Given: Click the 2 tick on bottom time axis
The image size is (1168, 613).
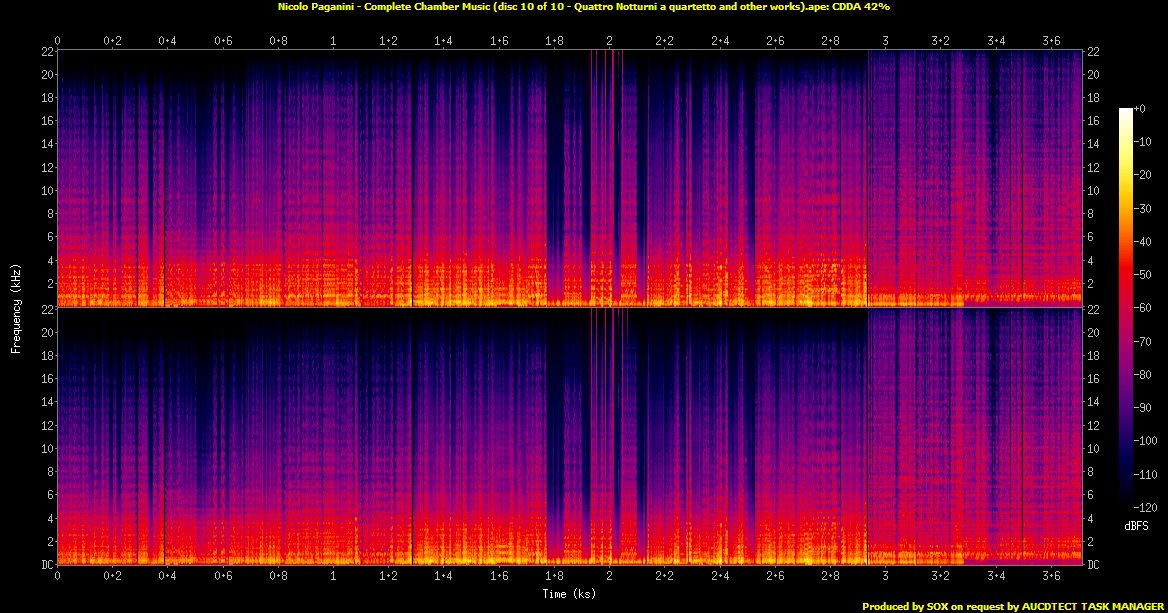Looking at the screenshot, I should 609,577.
